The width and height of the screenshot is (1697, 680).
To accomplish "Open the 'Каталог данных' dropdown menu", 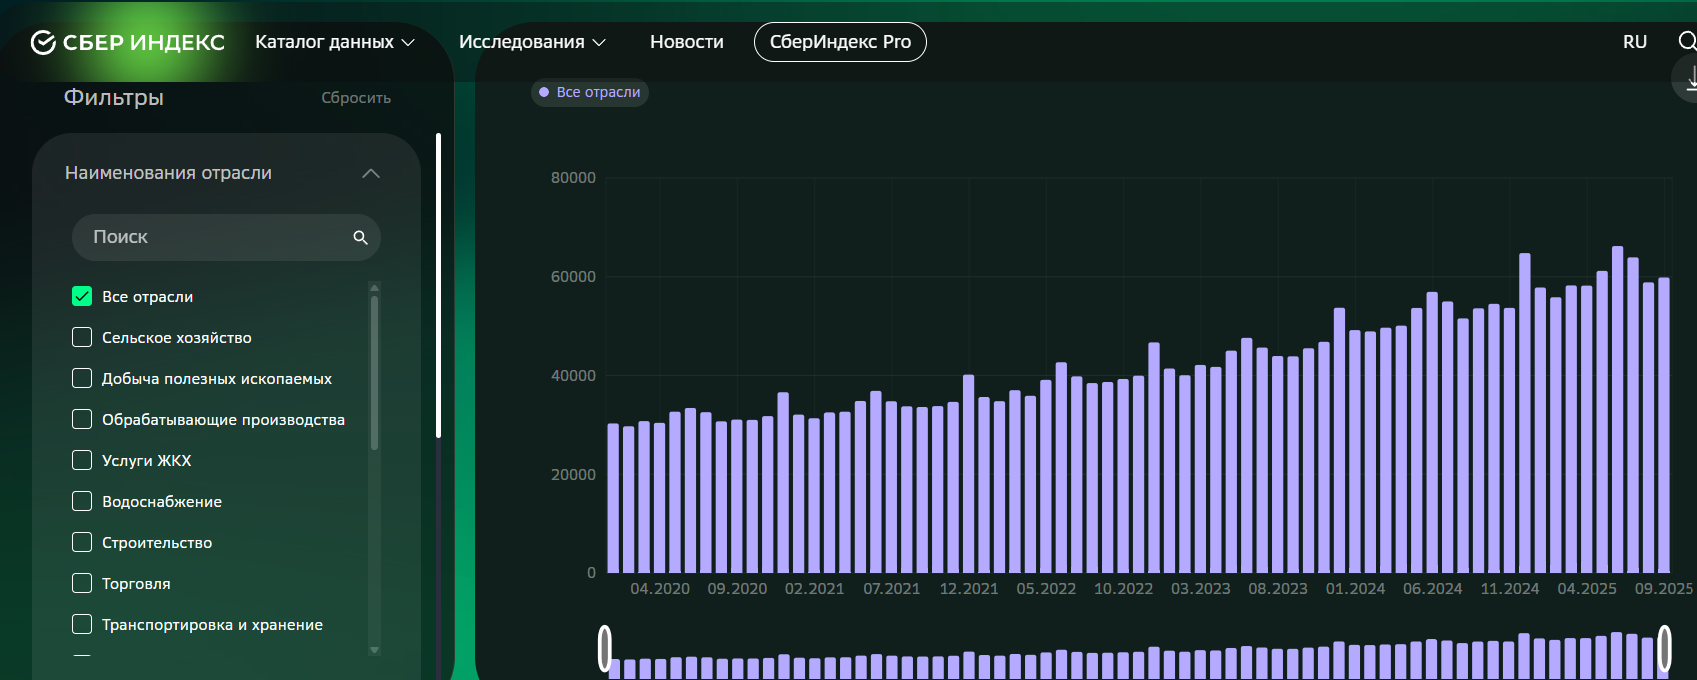I will (x=334, y=42).
